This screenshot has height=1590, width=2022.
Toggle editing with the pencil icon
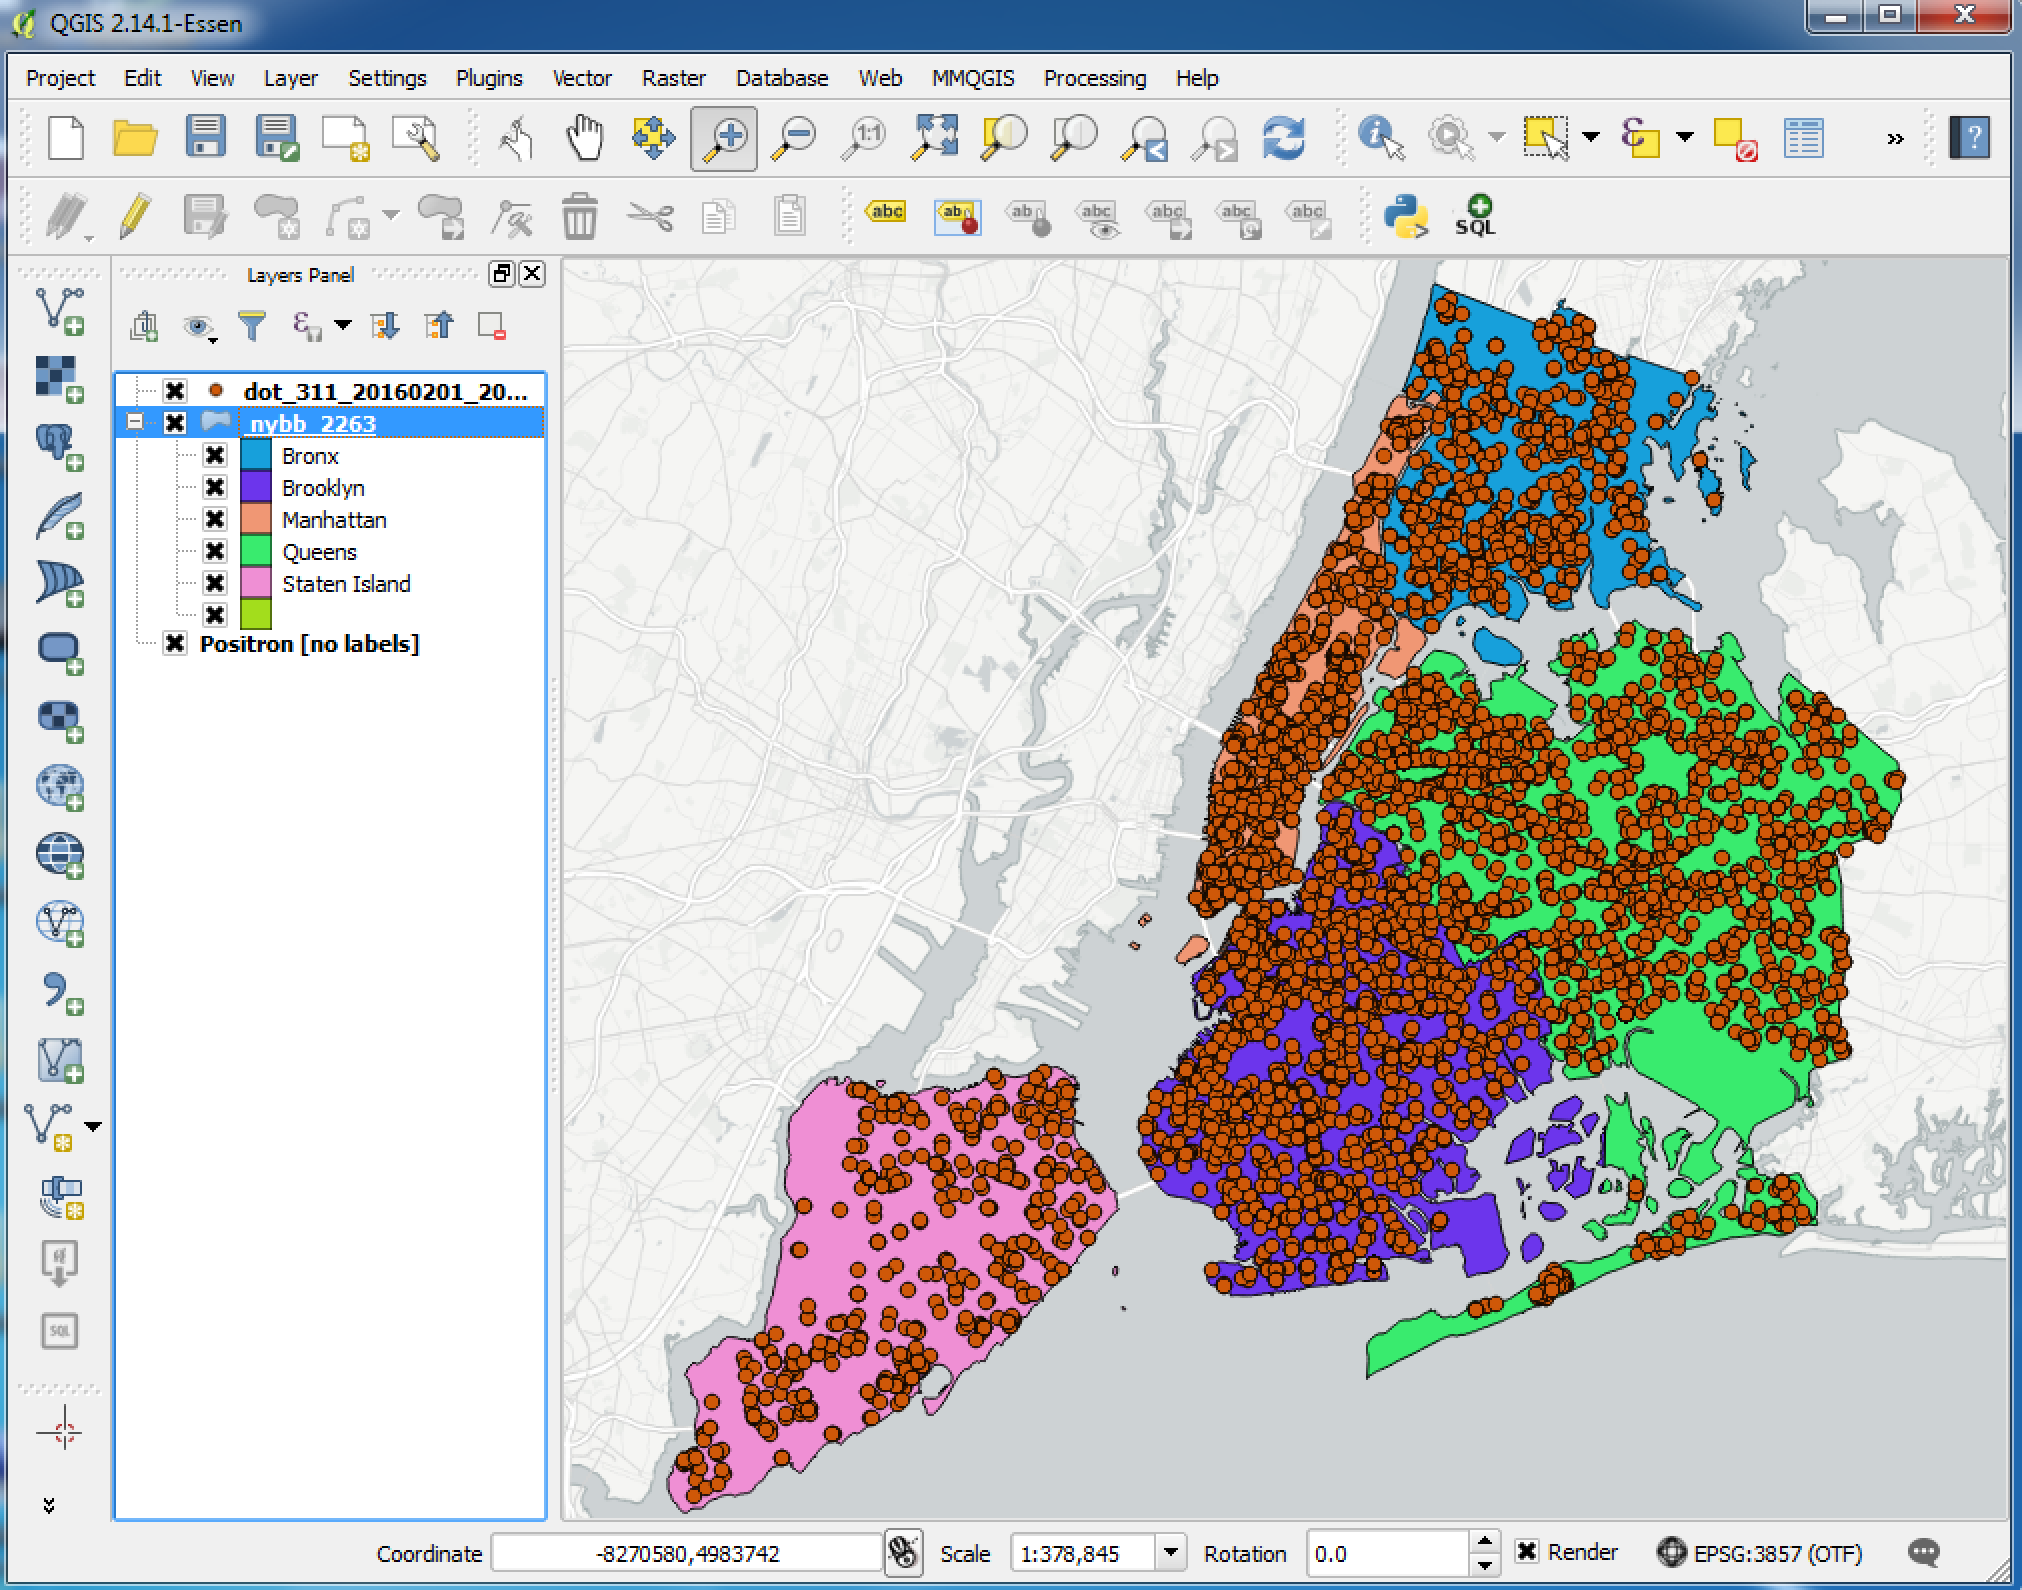point(135,215)
